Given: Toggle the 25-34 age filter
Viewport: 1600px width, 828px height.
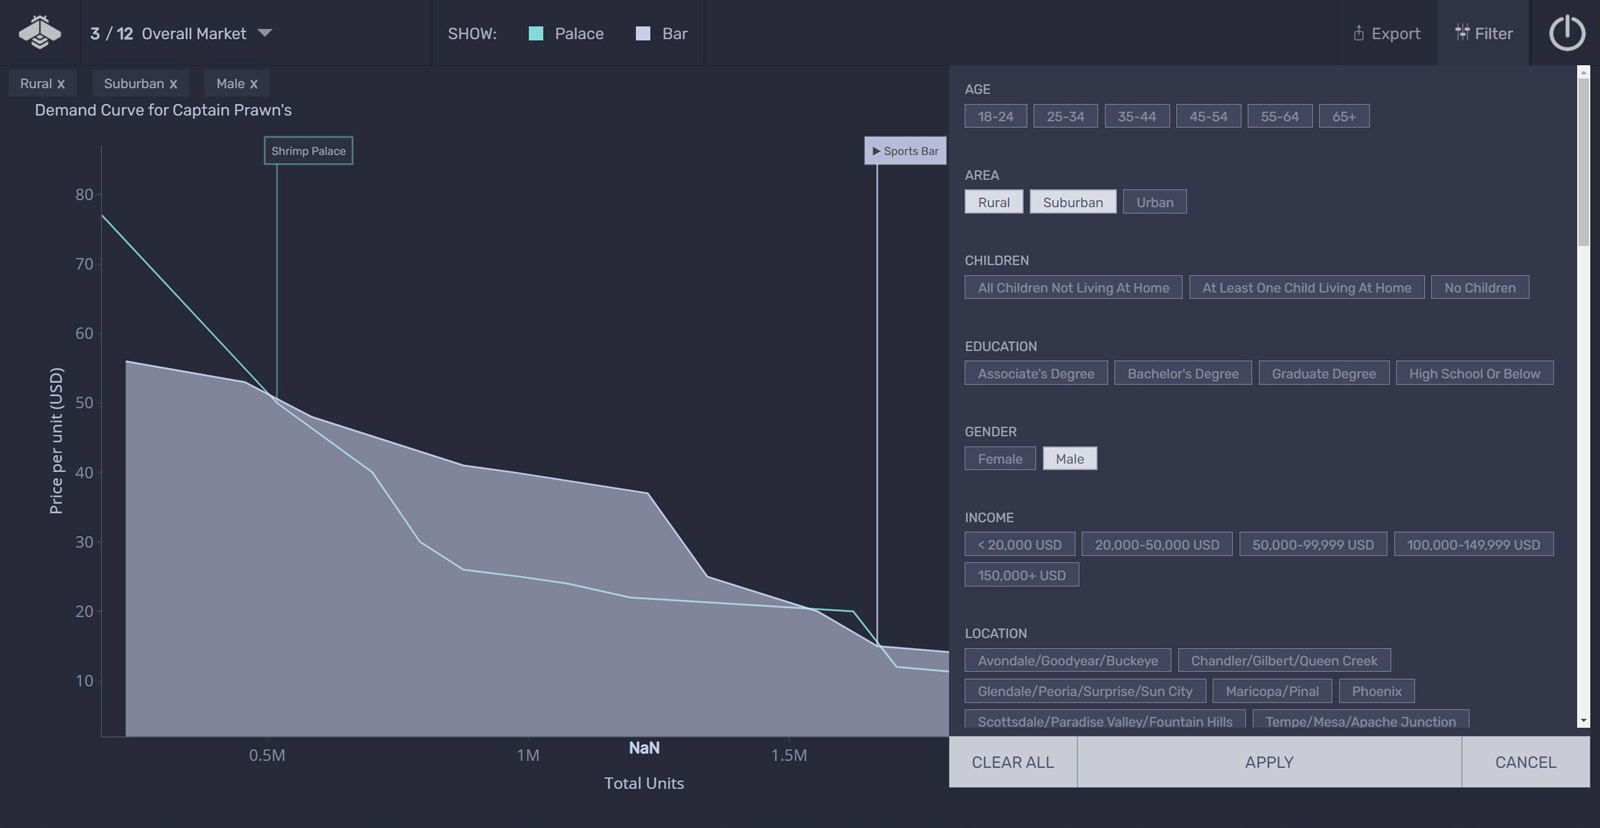Looking at the screenshot, I should point(1066,117).
